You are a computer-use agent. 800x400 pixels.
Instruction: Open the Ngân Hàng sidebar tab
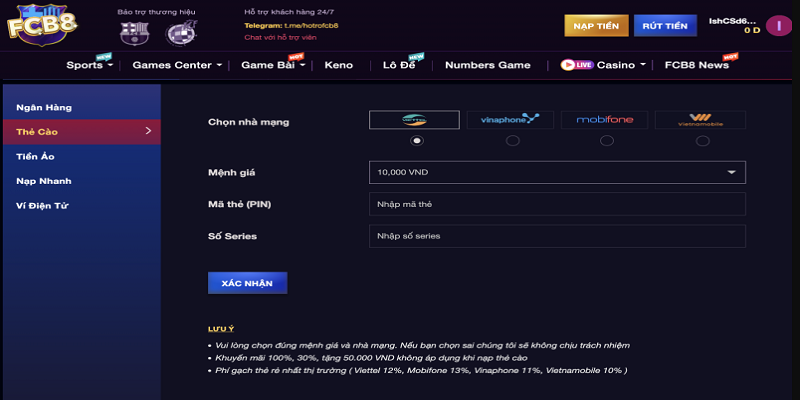tap(44, 107)
